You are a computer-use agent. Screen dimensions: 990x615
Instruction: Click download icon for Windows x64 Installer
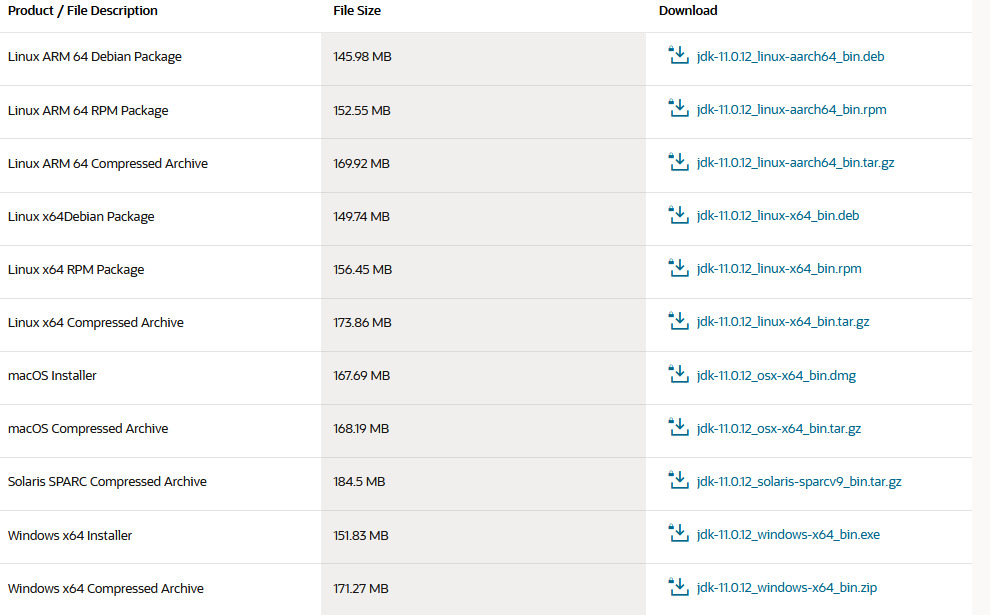tap(678, 534)
